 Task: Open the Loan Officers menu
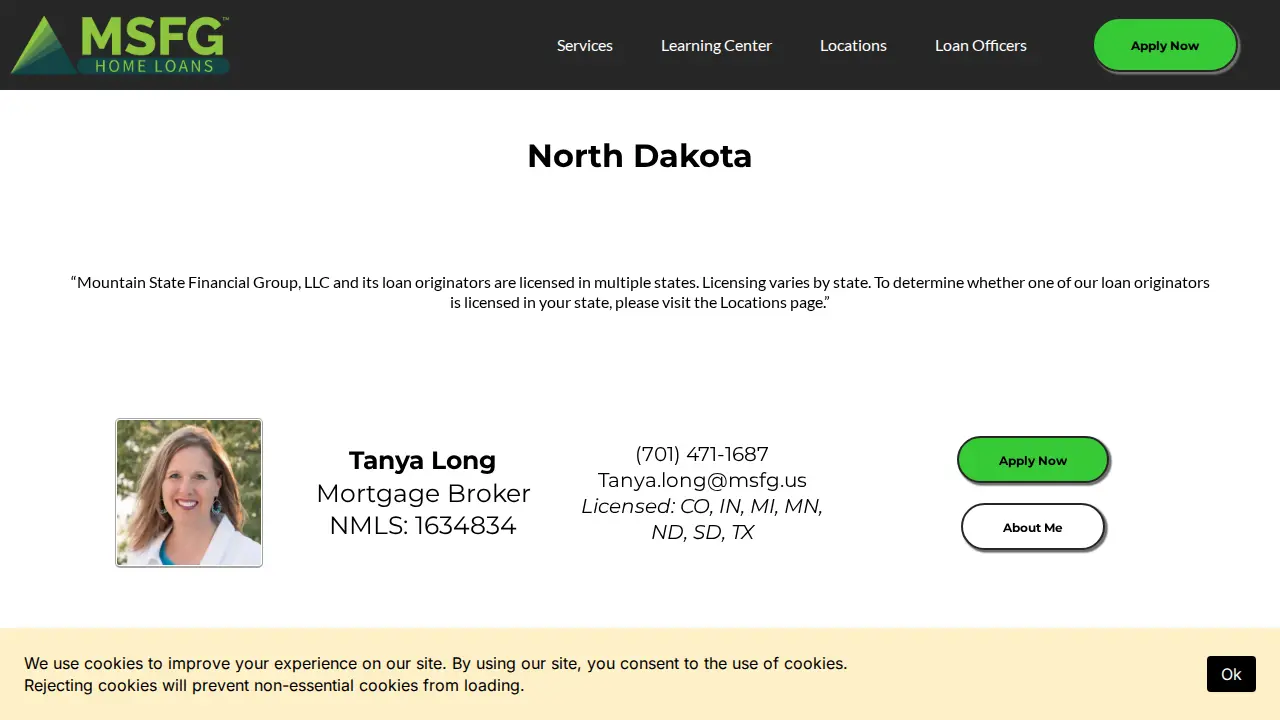tap(981, 45)
